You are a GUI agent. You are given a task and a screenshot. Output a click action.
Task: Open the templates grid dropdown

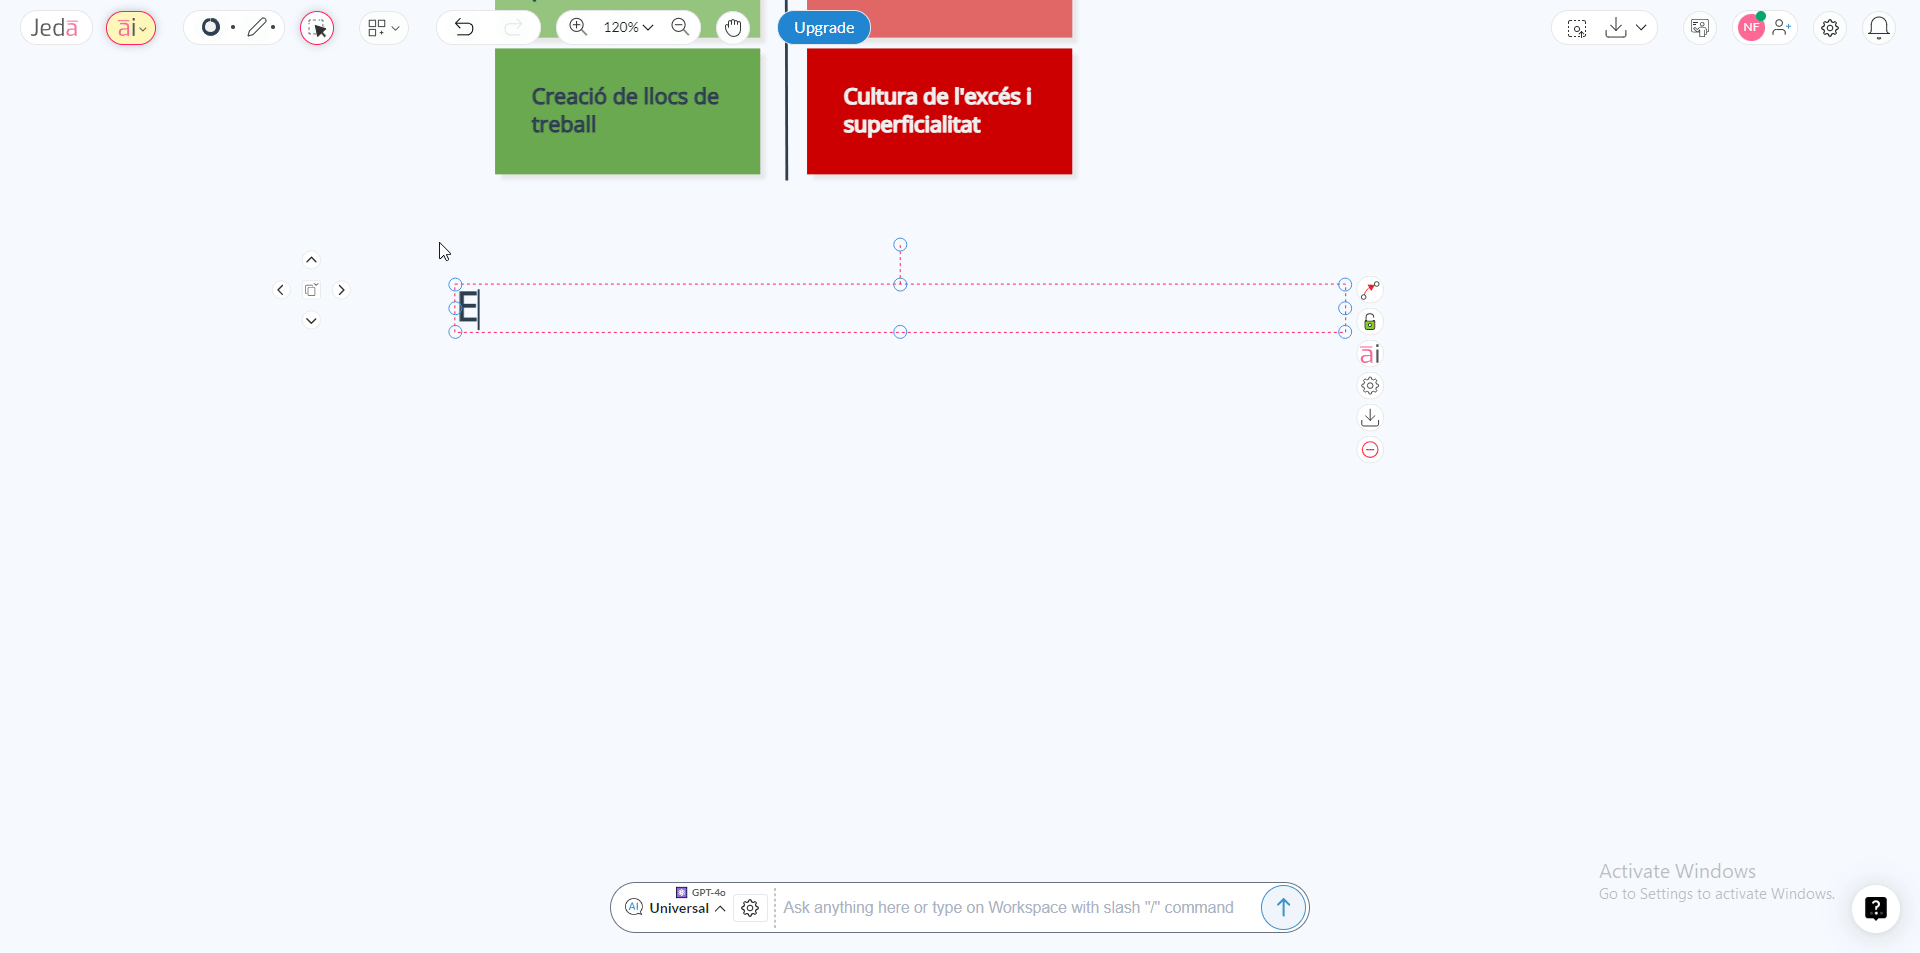tap(383, 28)
